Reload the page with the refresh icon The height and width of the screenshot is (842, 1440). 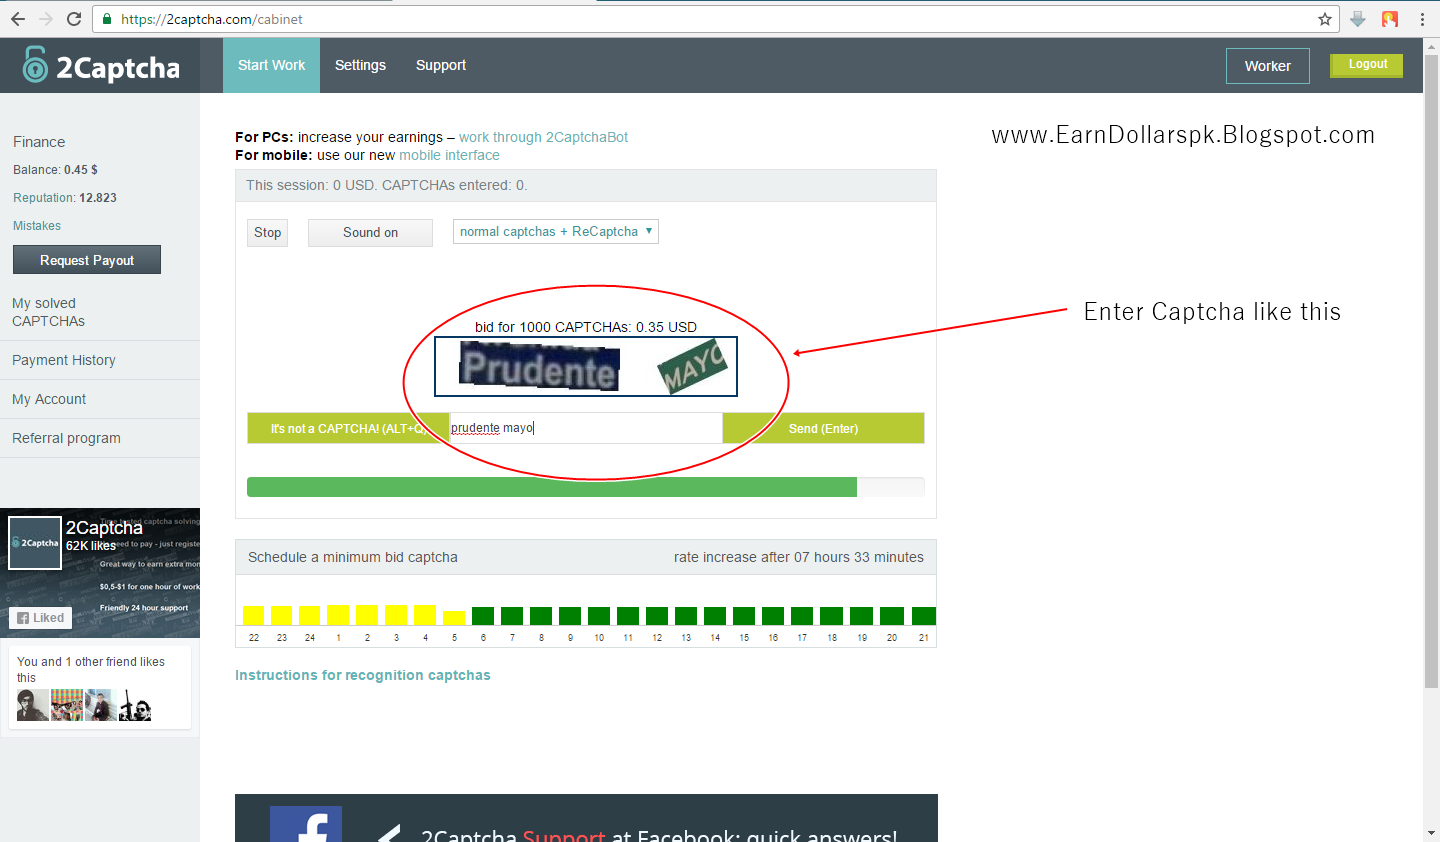pyautogui.click(x=71, y=18)
